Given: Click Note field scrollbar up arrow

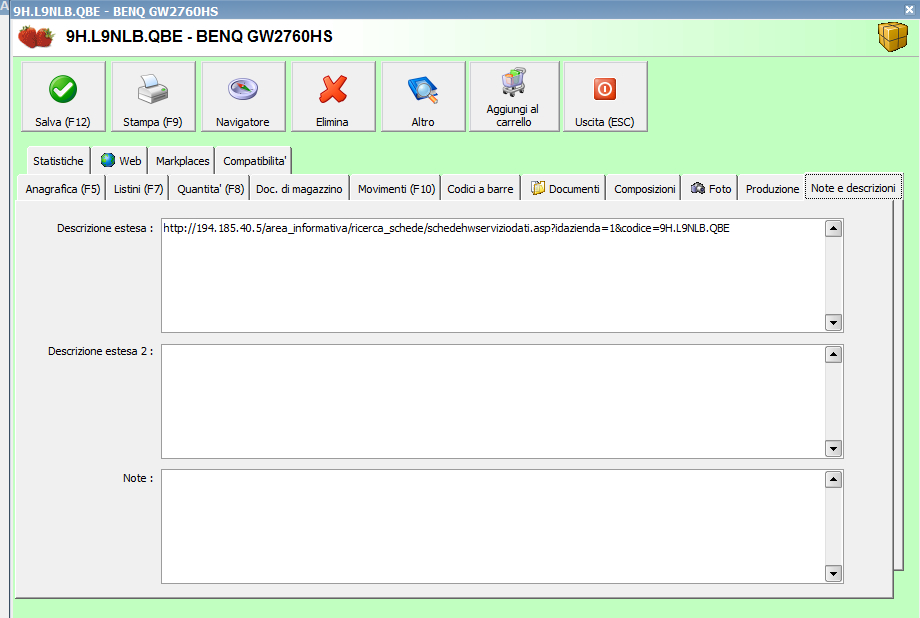Looking at the screenshot, I should 833,479.
